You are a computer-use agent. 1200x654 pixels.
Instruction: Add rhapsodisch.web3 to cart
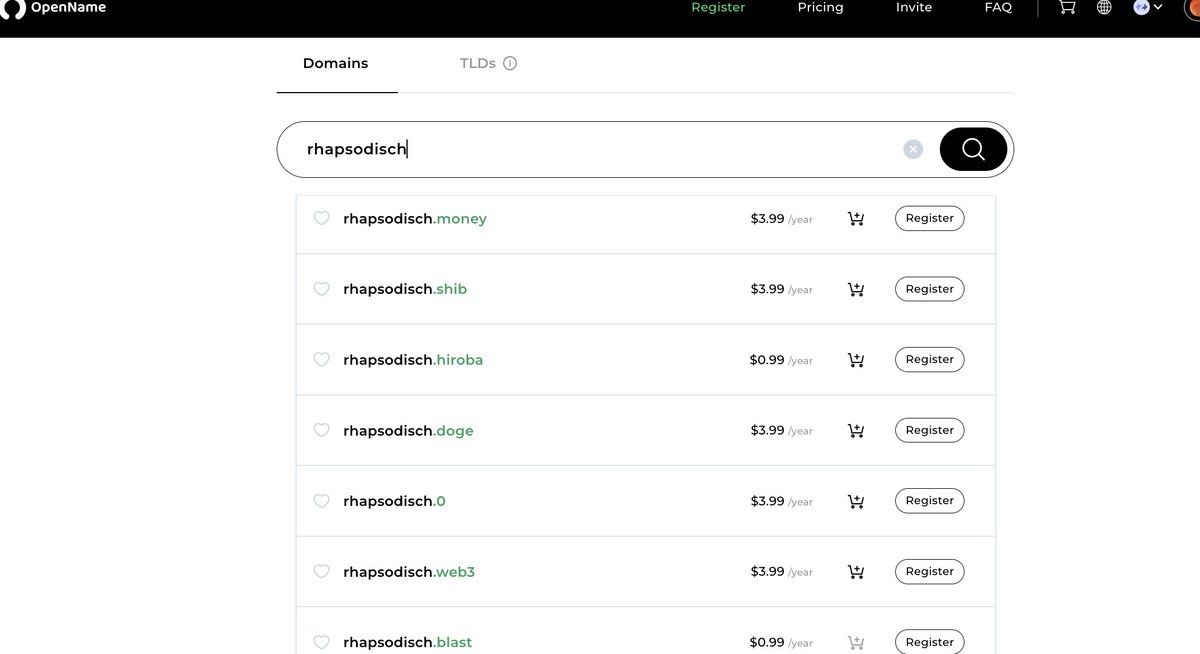[x=856, y=572]
